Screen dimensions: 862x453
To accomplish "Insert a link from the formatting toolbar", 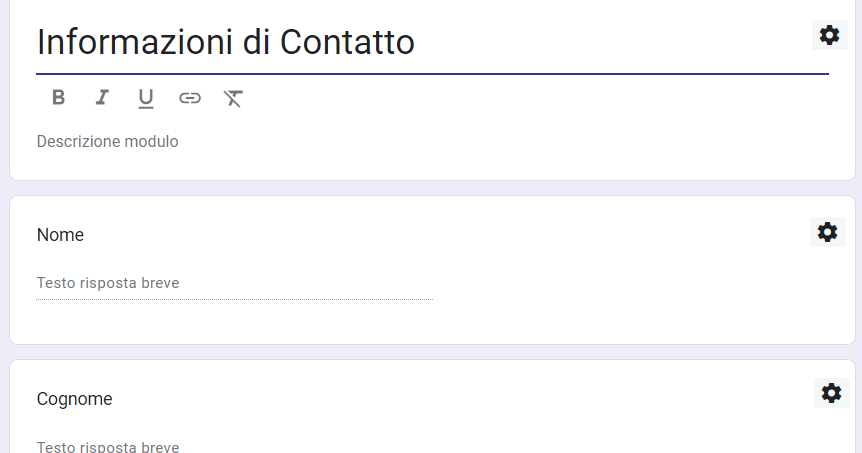I will coord(190,97).
